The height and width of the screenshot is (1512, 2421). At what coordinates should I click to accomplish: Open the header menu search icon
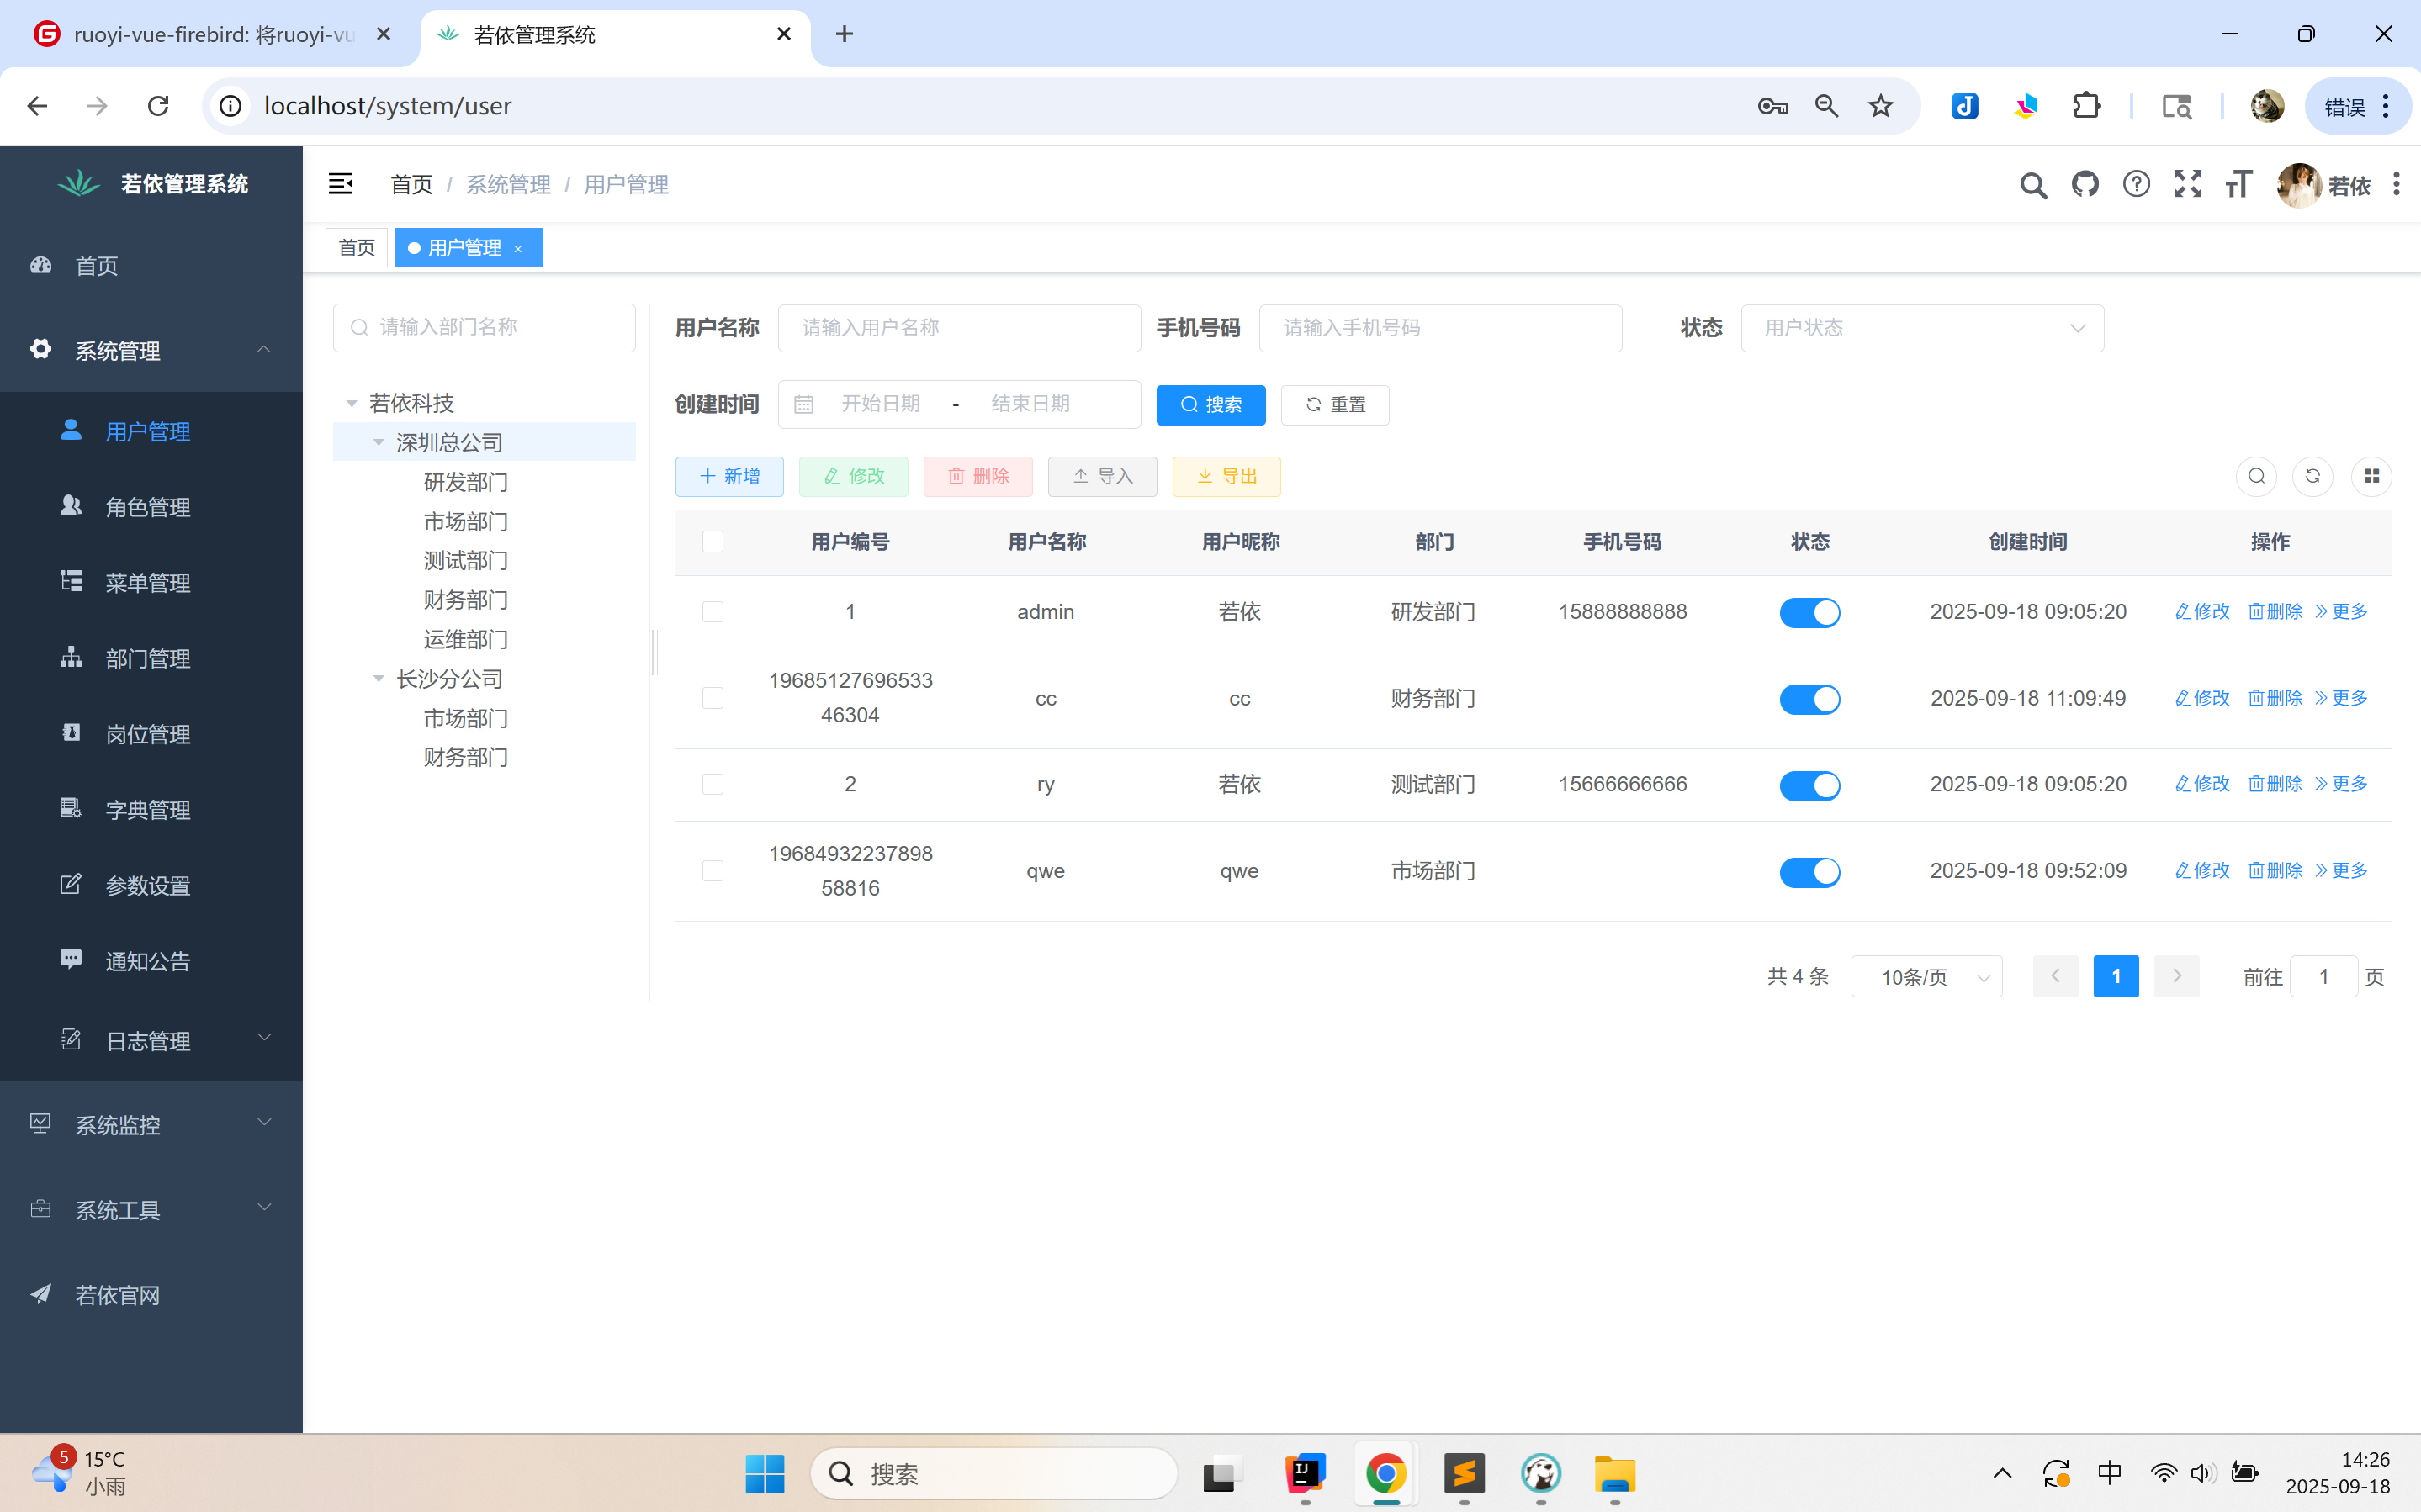tap(2032, 185)
